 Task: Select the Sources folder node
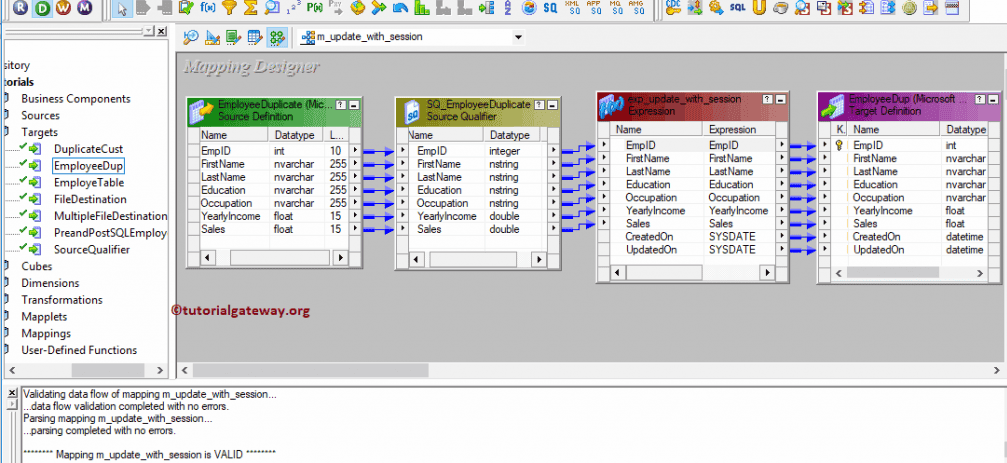point(40,116)
